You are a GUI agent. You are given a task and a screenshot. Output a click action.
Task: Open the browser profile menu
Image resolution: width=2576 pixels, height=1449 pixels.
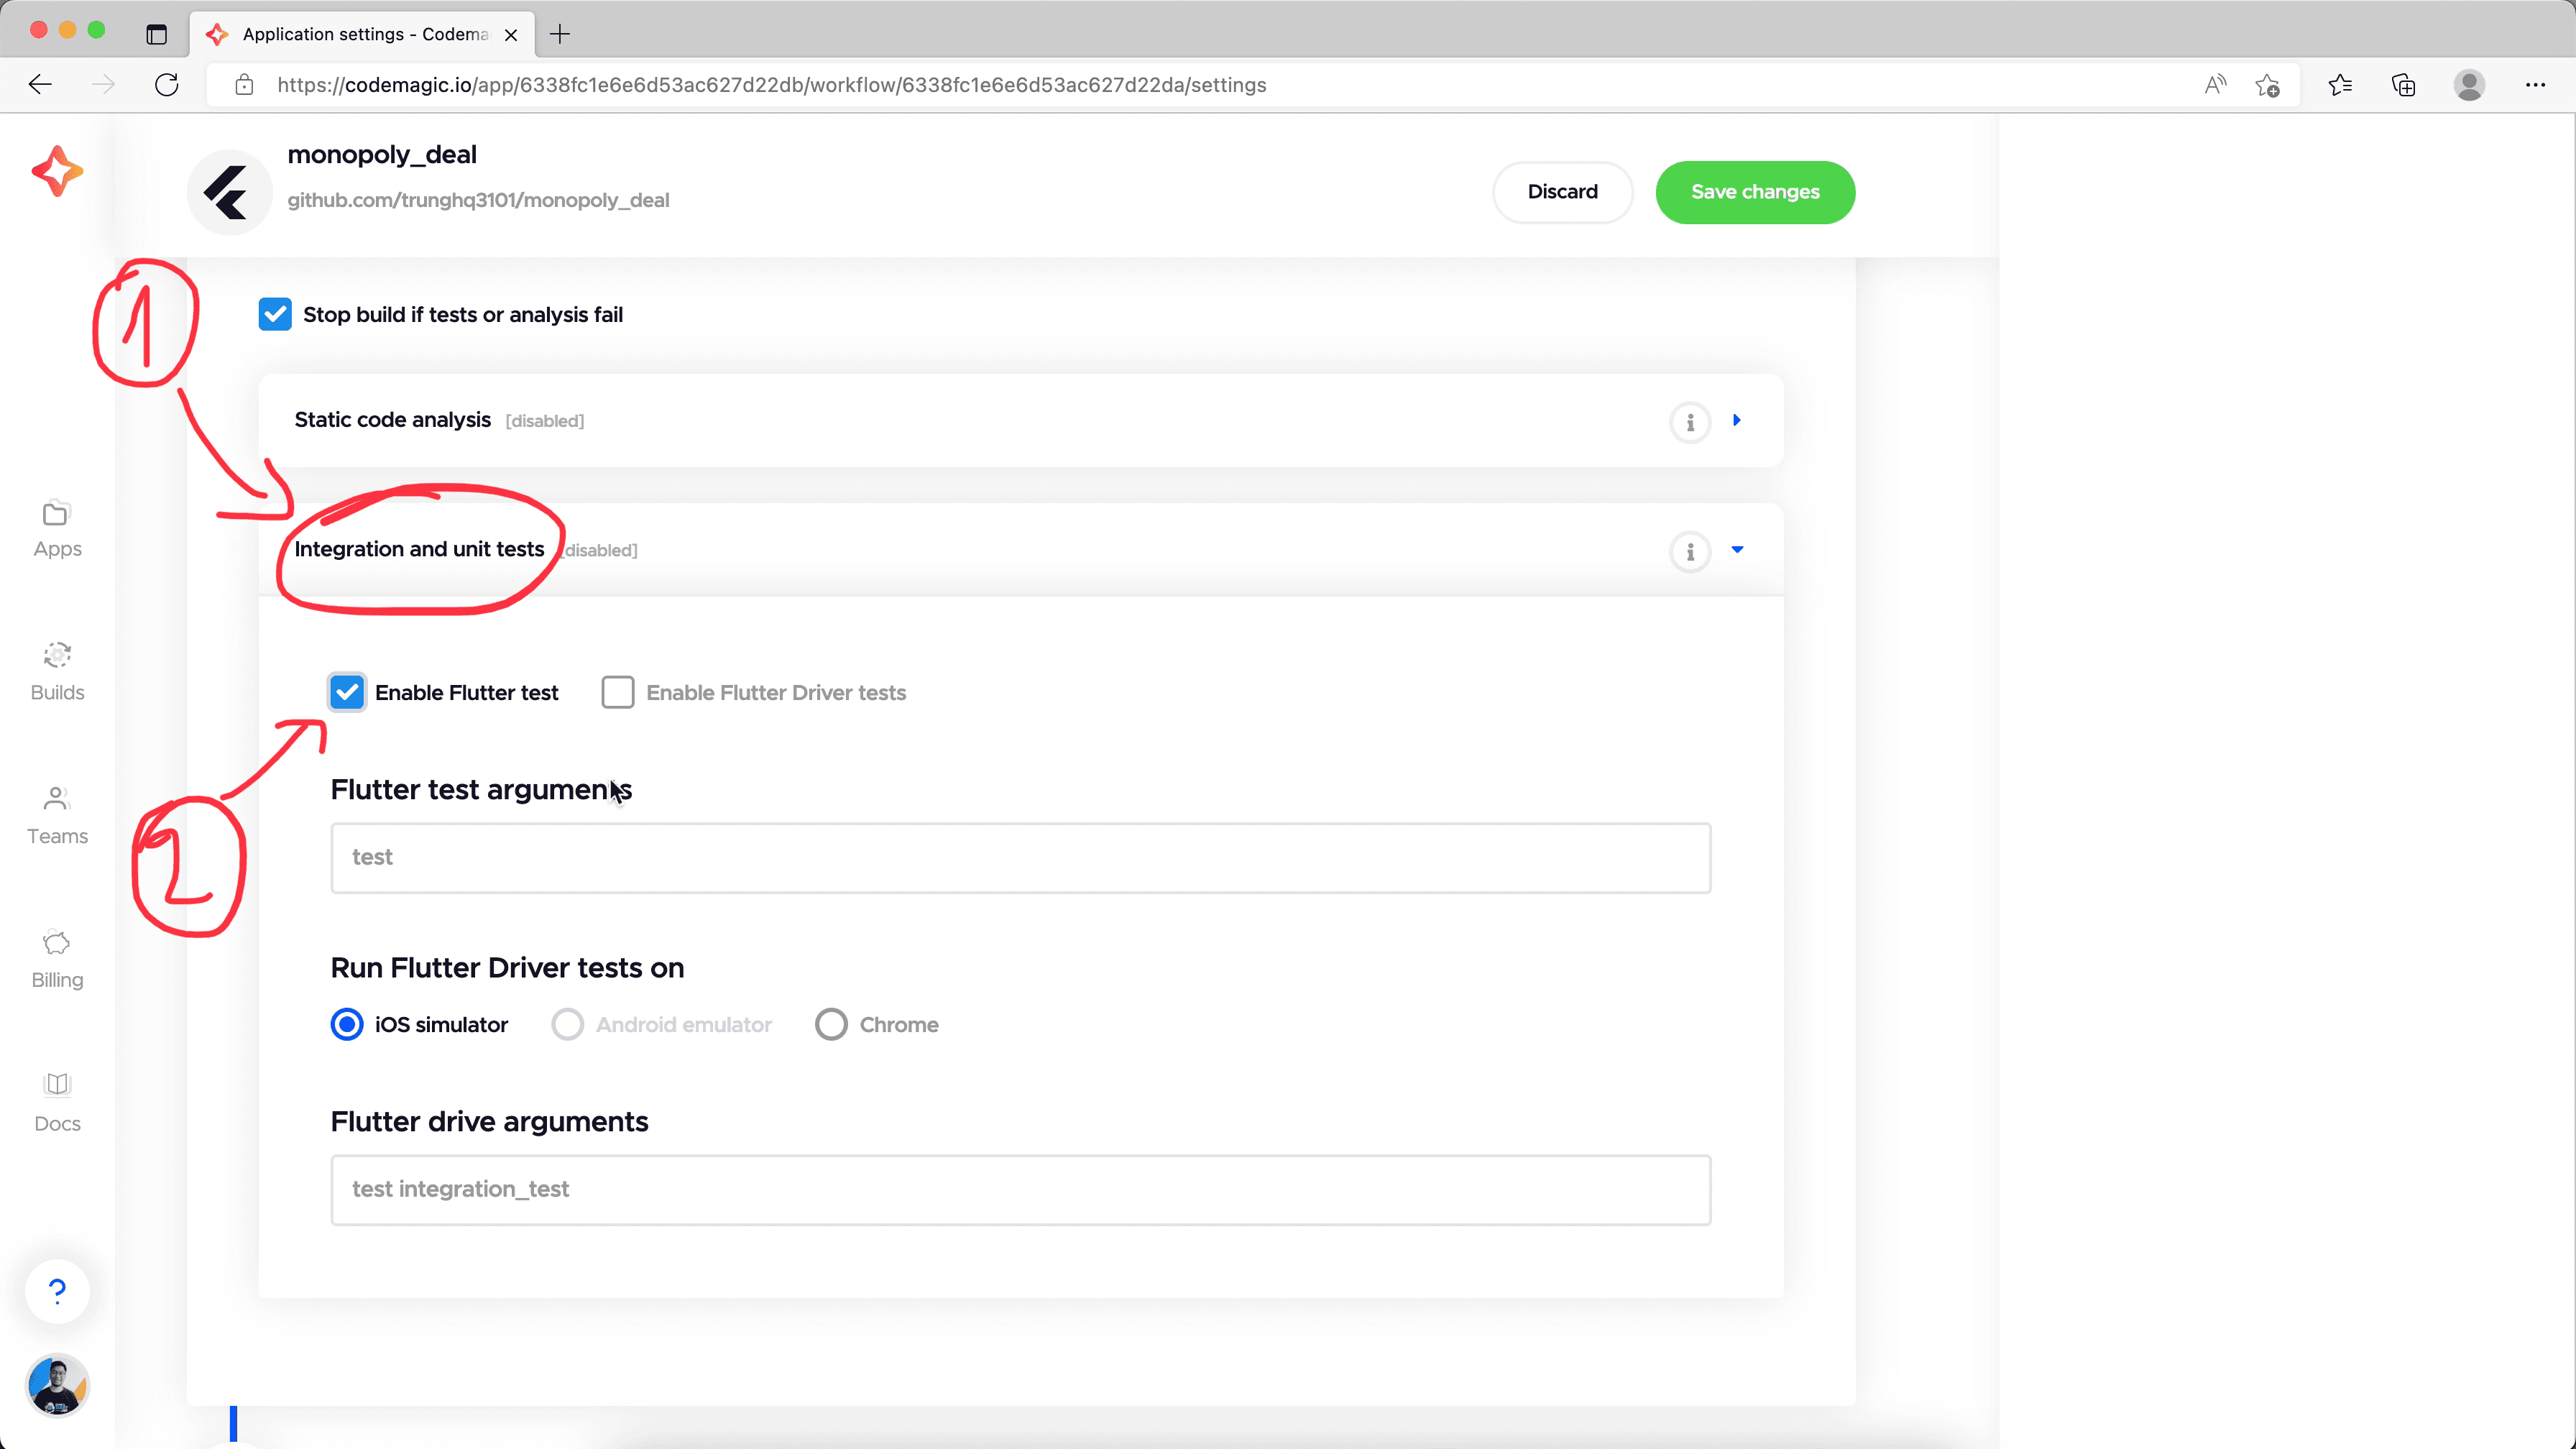(2469, 85)
